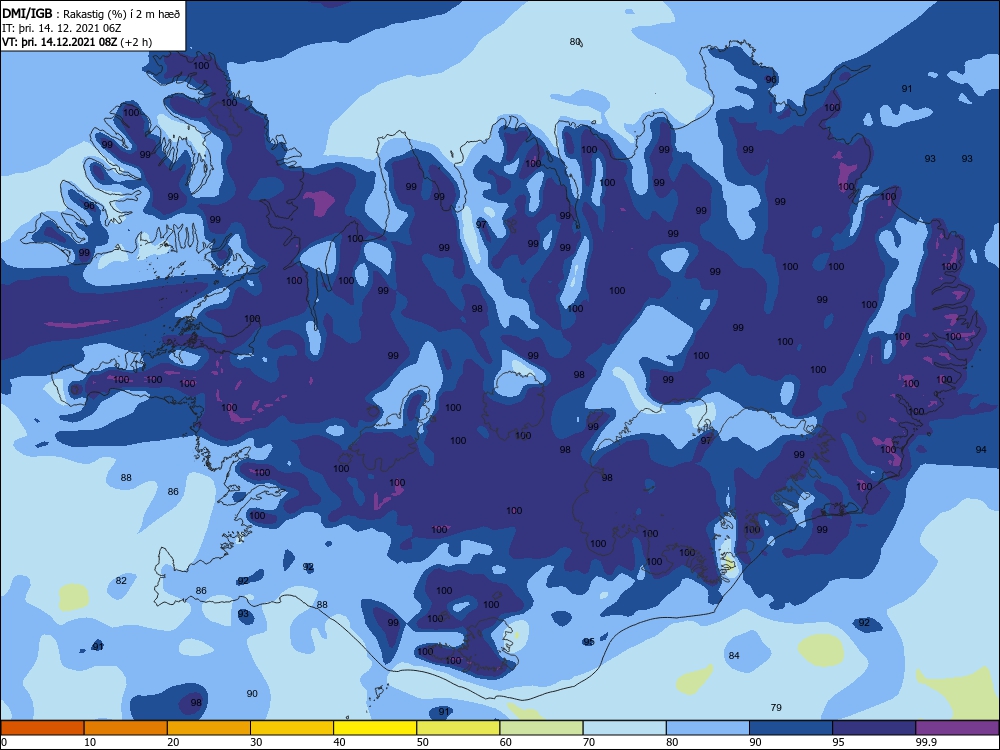Click the '99.9' legend tick label
Screen dimensions: 1000x750
926,742
